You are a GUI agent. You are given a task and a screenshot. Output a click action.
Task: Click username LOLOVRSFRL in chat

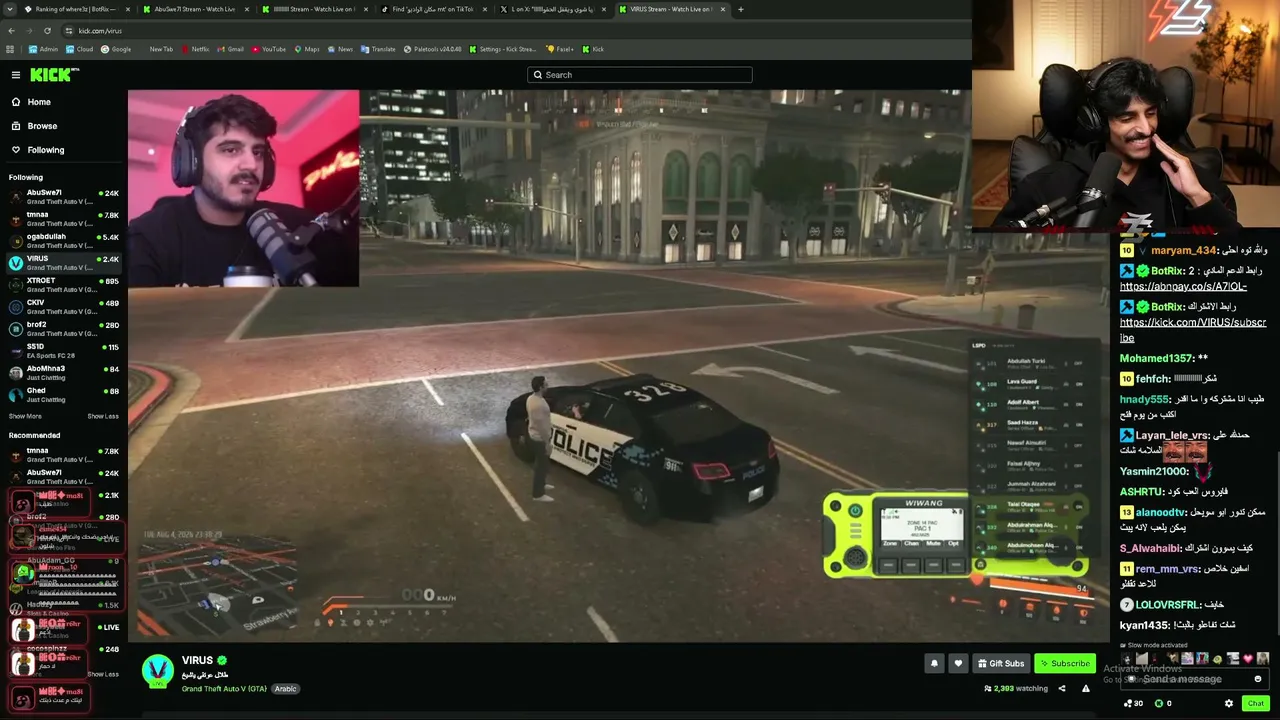[x=1167, y=605]
